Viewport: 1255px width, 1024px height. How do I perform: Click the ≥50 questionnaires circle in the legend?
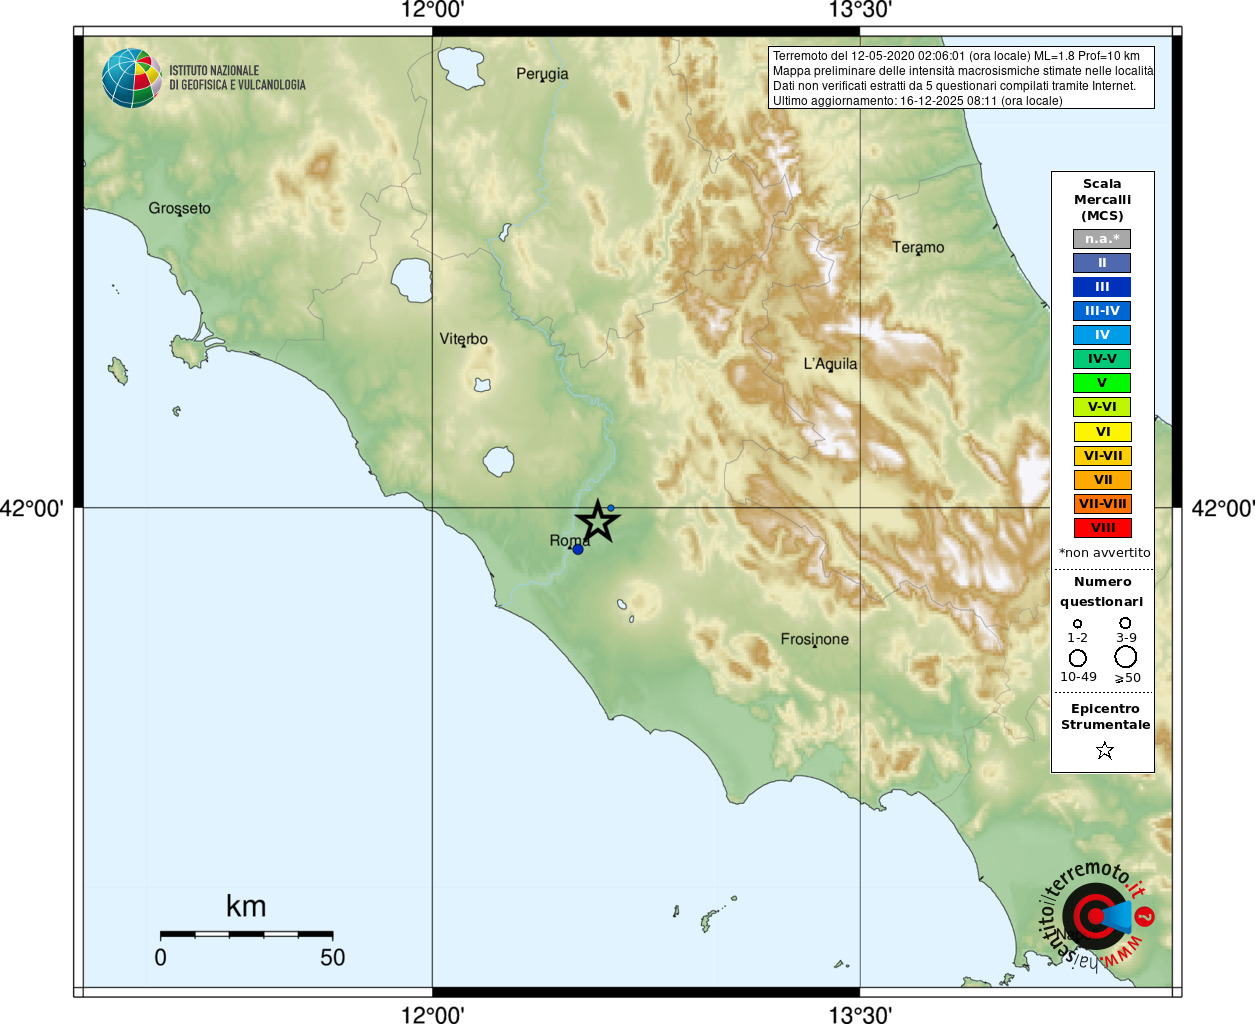coord(1126,657)
